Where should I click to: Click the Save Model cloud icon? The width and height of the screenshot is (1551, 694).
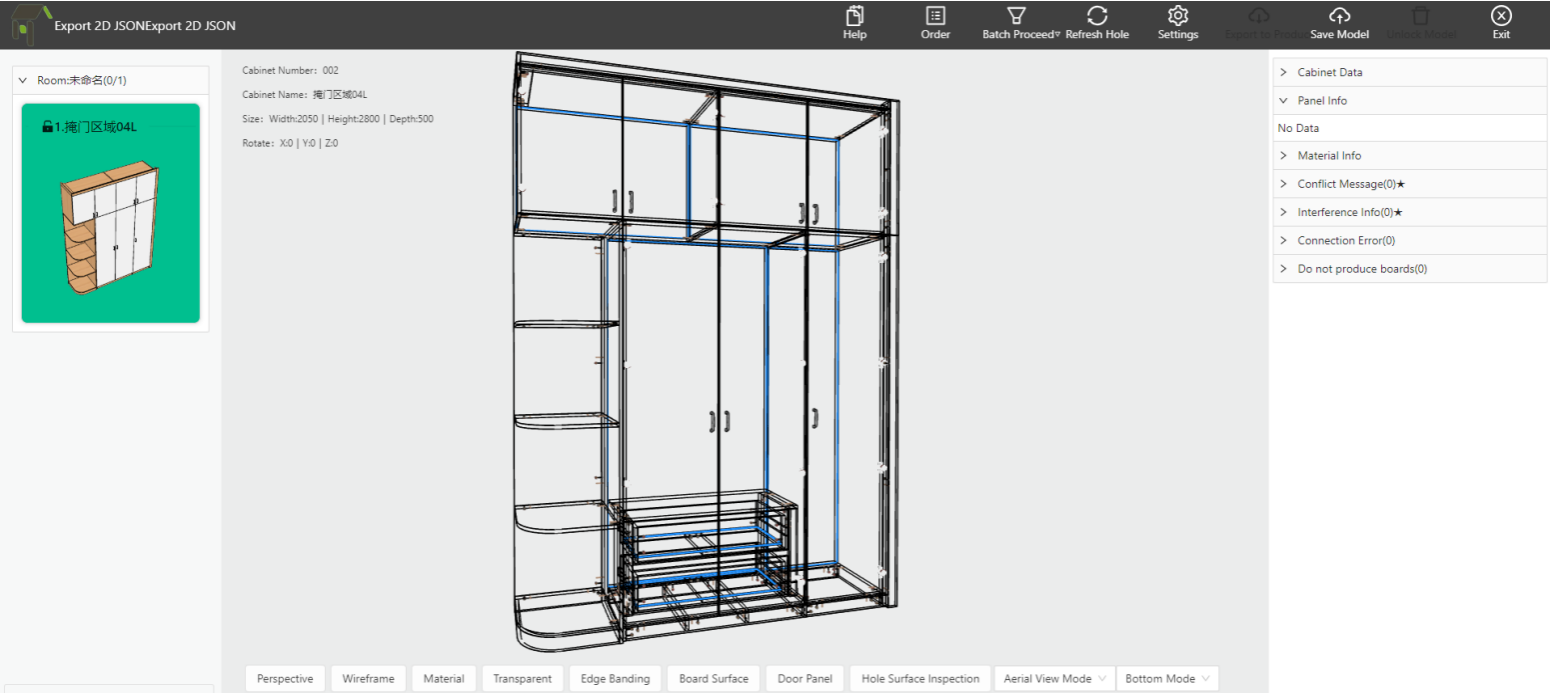click(x=1339, y=17)
